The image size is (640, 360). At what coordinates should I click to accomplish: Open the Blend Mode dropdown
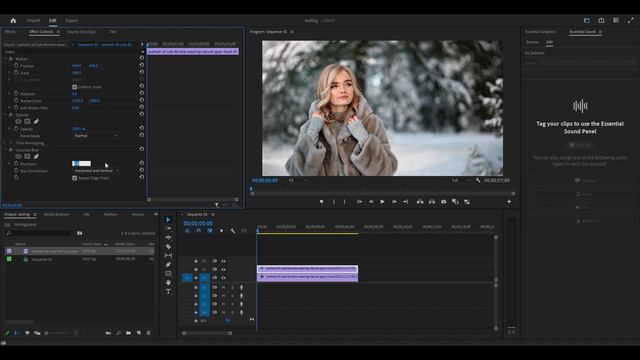[96, 136]
